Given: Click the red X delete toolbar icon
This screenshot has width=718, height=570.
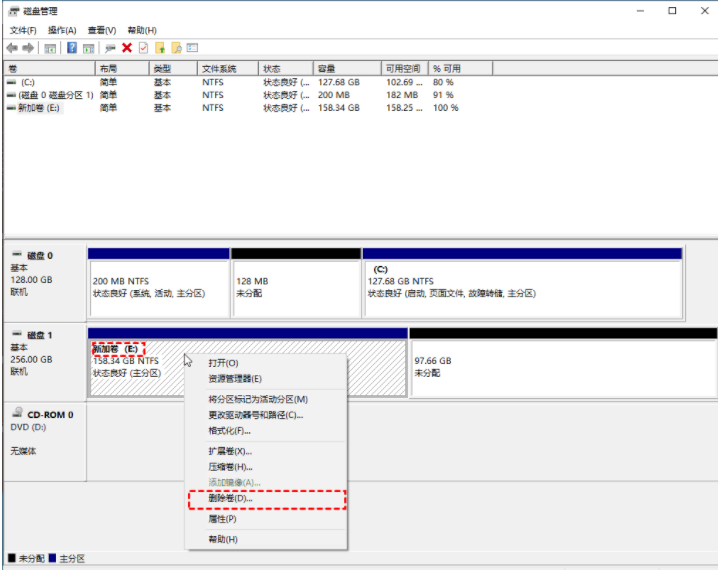Looking at the screenshot, I should pyautogui.click(x=127, y=48).
